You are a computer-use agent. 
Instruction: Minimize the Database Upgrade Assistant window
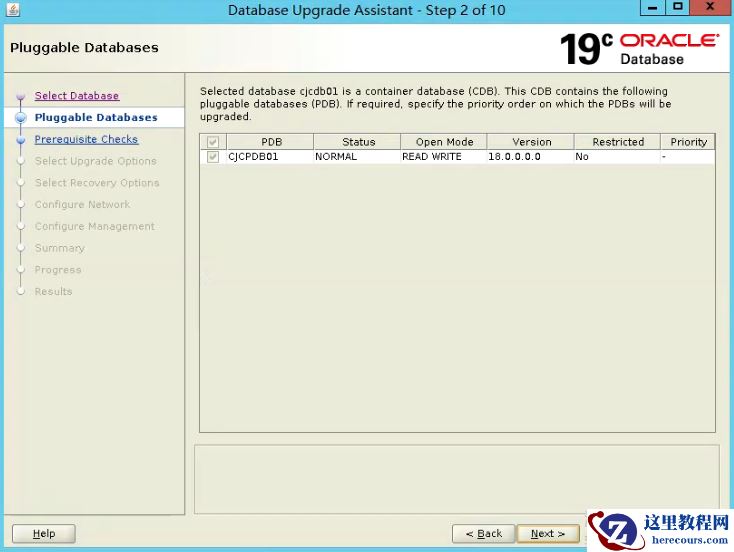[652, 7]
